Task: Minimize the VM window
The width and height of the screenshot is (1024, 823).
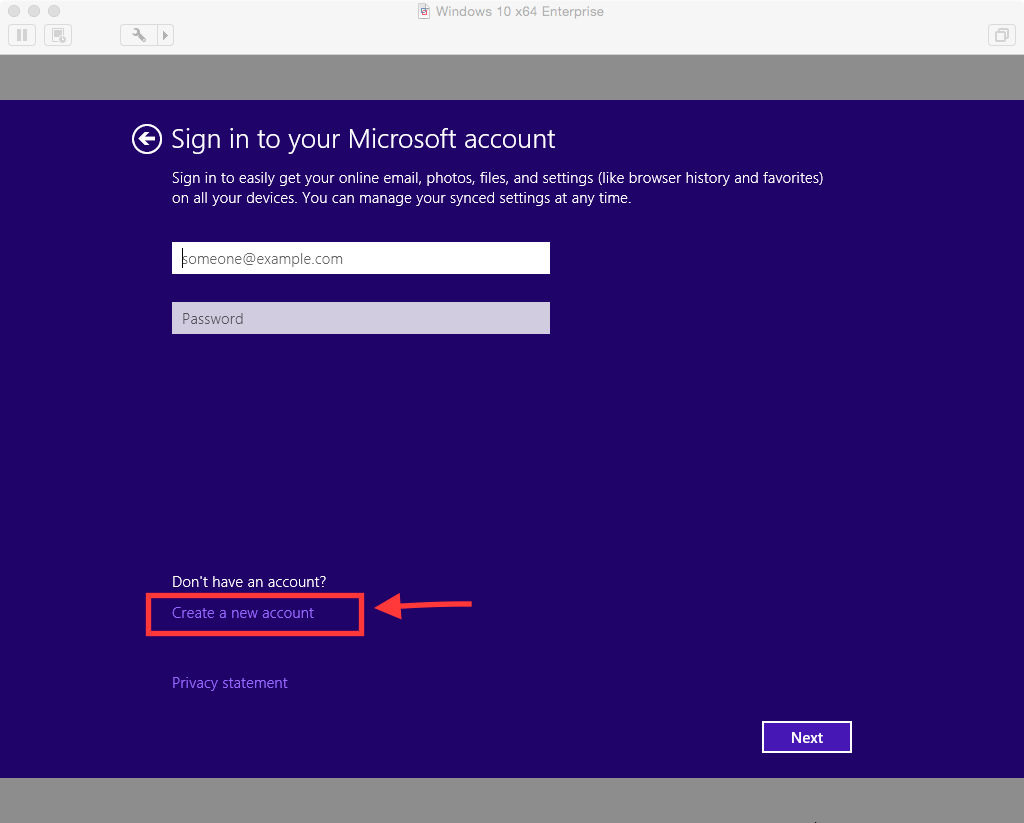Action: coord(34,11)
